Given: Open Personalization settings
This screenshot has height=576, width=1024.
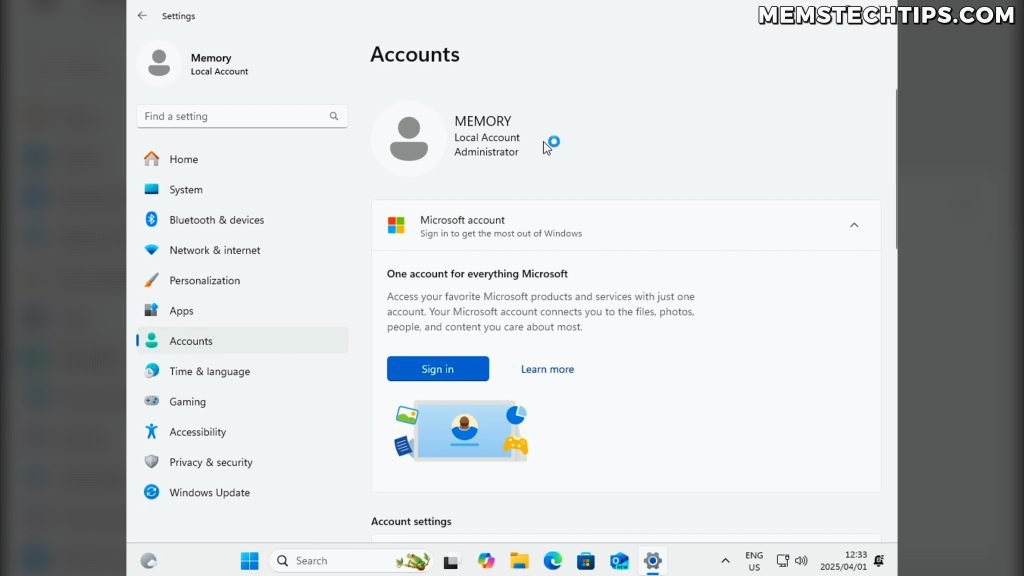Looking at the screenshot, I should tap(208, 281).
